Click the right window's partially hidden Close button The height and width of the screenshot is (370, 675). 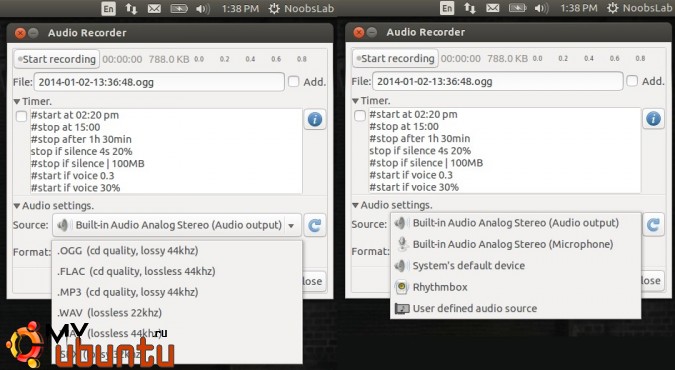pyautogui.click(x=652, y=281)
